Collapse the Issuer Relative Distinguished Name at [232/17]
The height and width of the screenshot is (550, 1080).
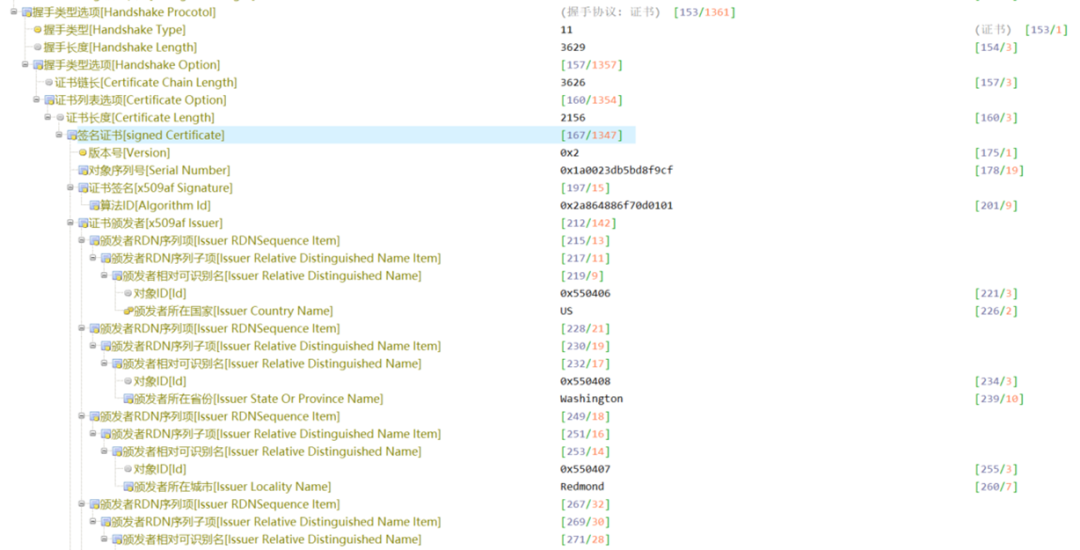point(104,363)
